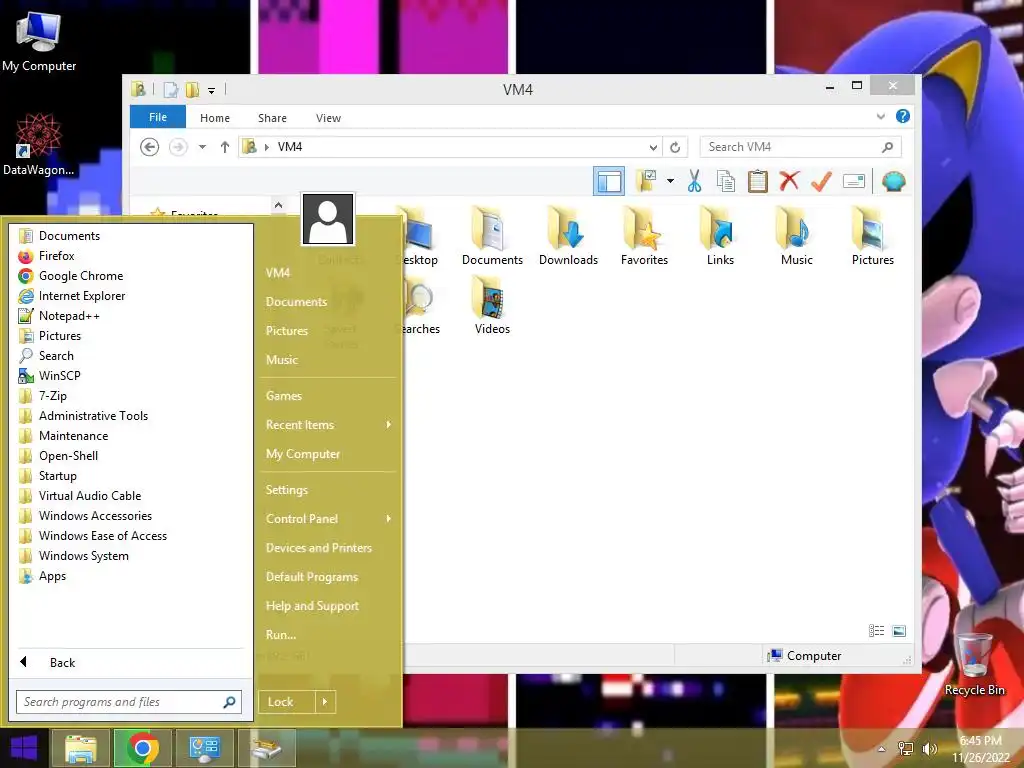Open the View ribbon tab
The width and height of the screenshot is (1024, 768).
coord(328,118)
